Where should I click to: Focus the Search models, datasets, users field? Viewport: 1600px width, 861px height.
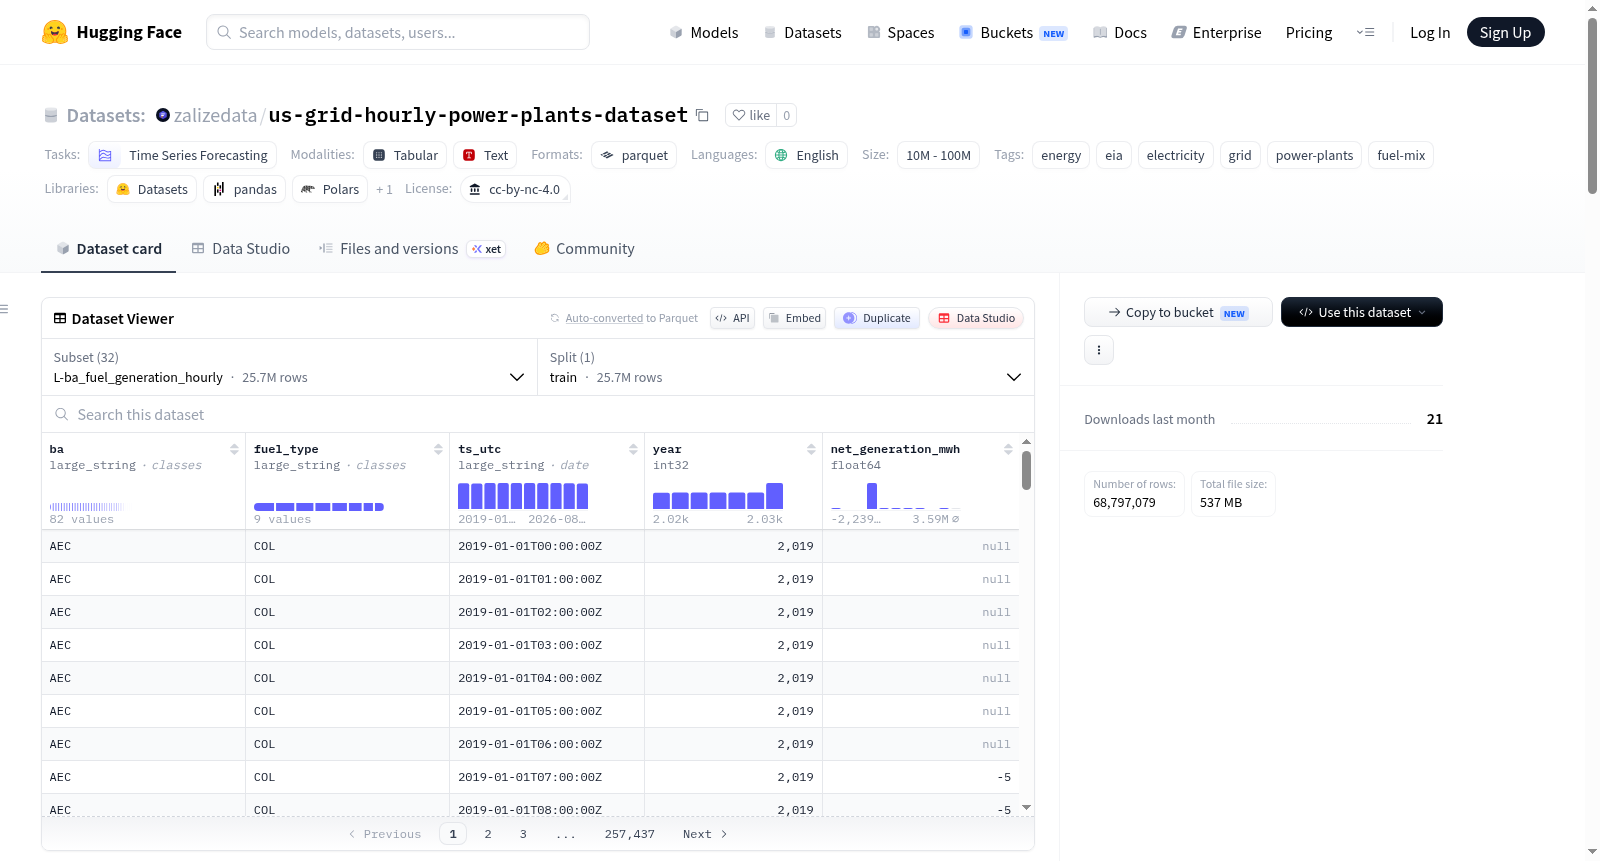[x=398, y=32]
